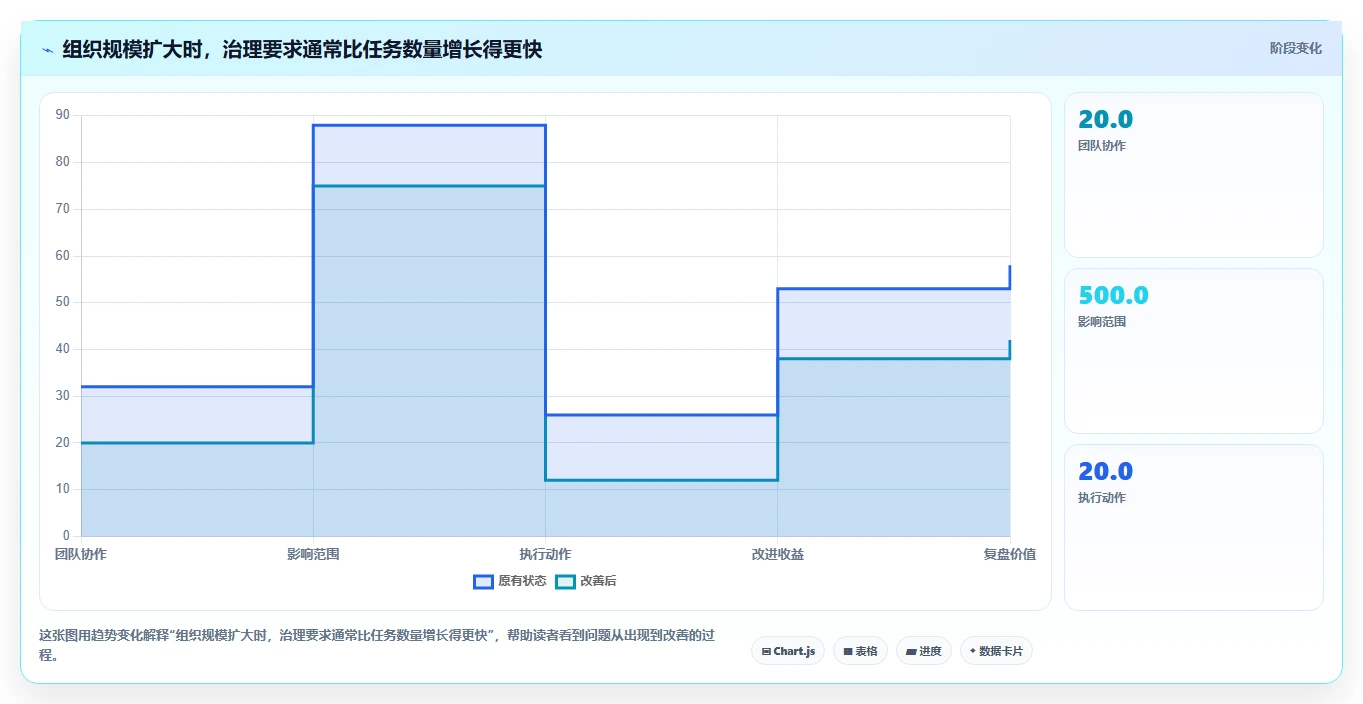Select the Chart.js tag
1363x704 pixels.
point(788,651)
